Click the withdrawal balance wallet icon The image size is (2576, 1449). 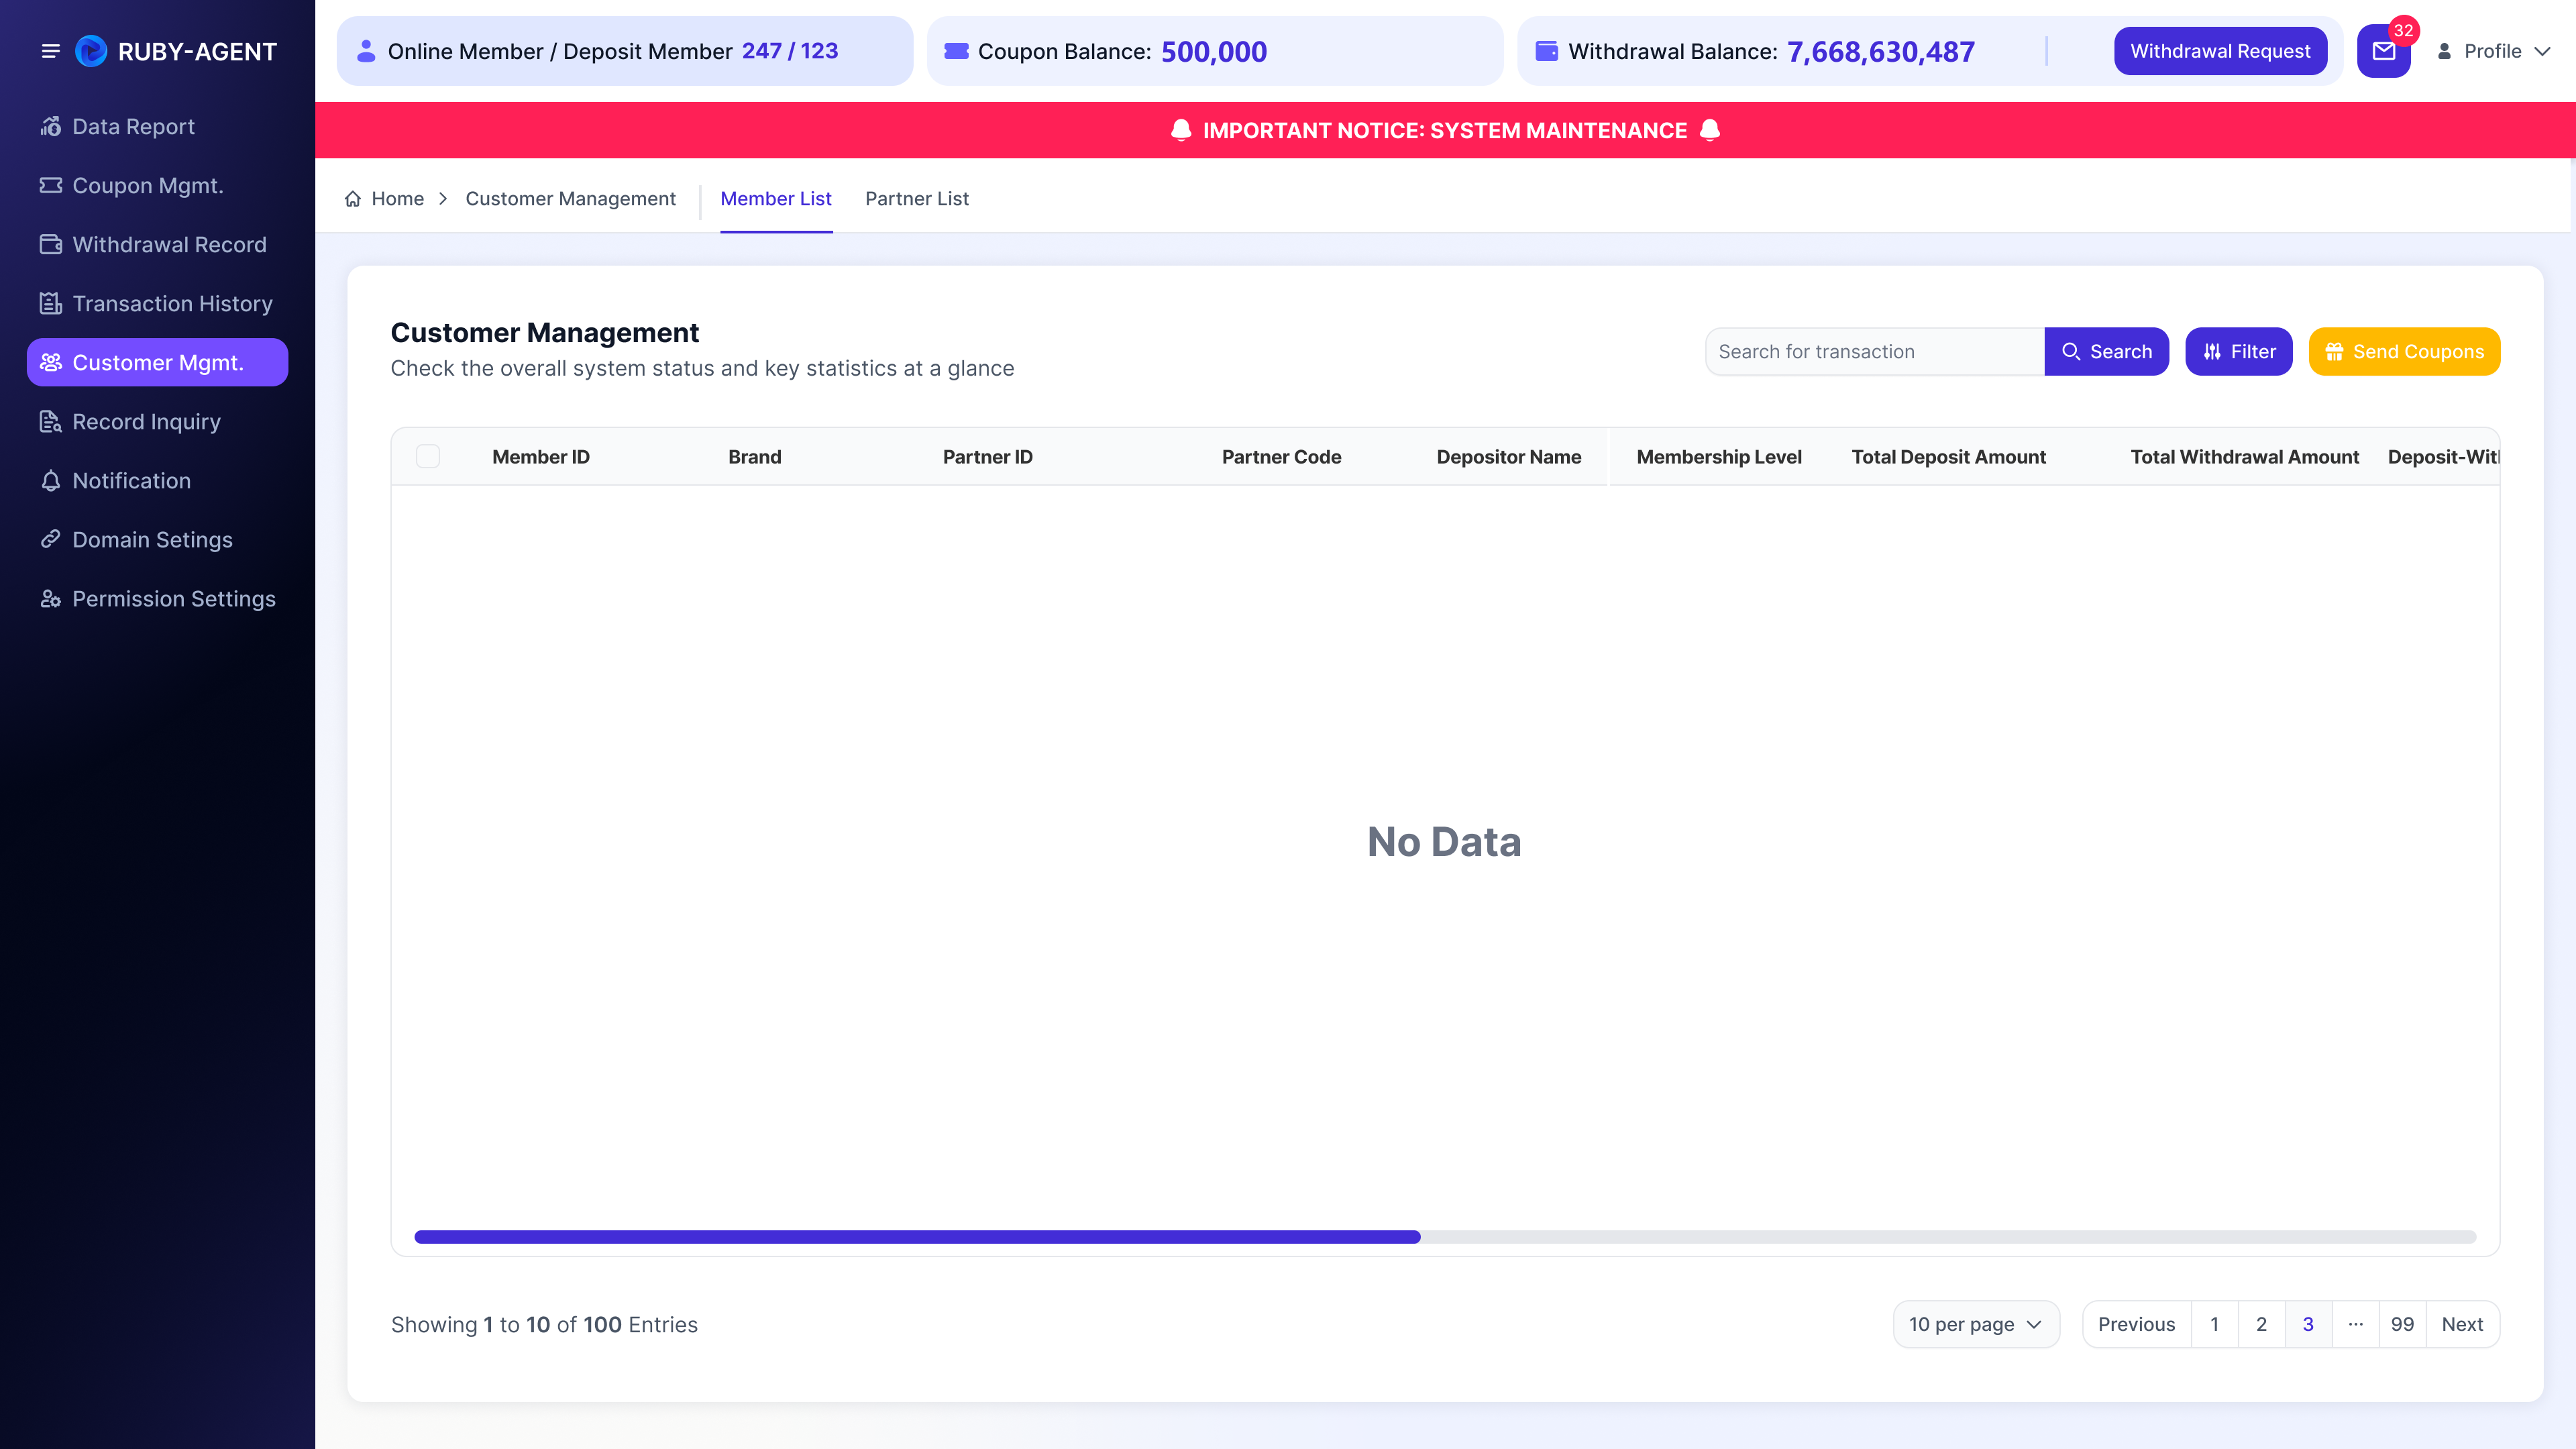[1546, 51]
